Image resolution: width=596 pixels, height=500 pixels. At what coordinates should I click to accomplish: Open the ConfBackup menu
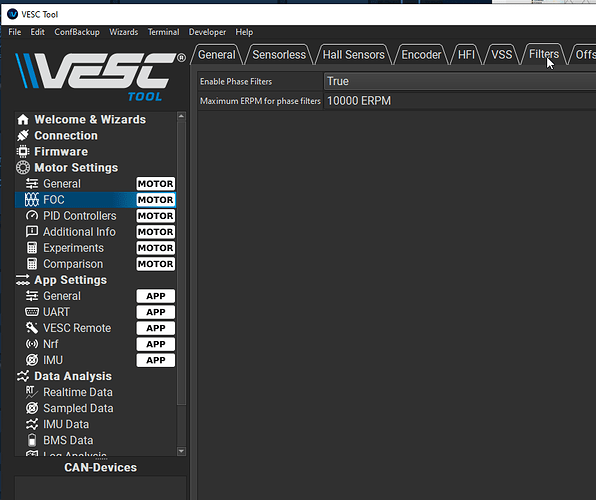77,32
